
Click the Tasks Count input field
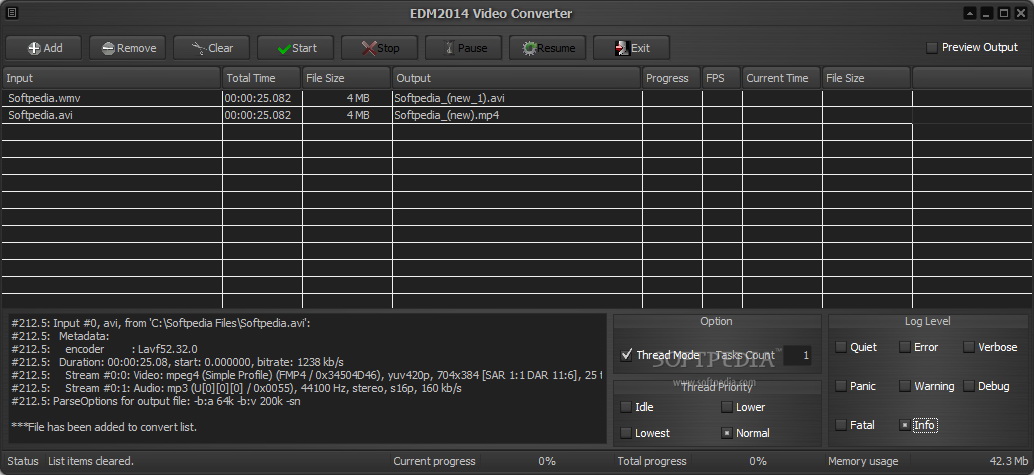[797, 355]
